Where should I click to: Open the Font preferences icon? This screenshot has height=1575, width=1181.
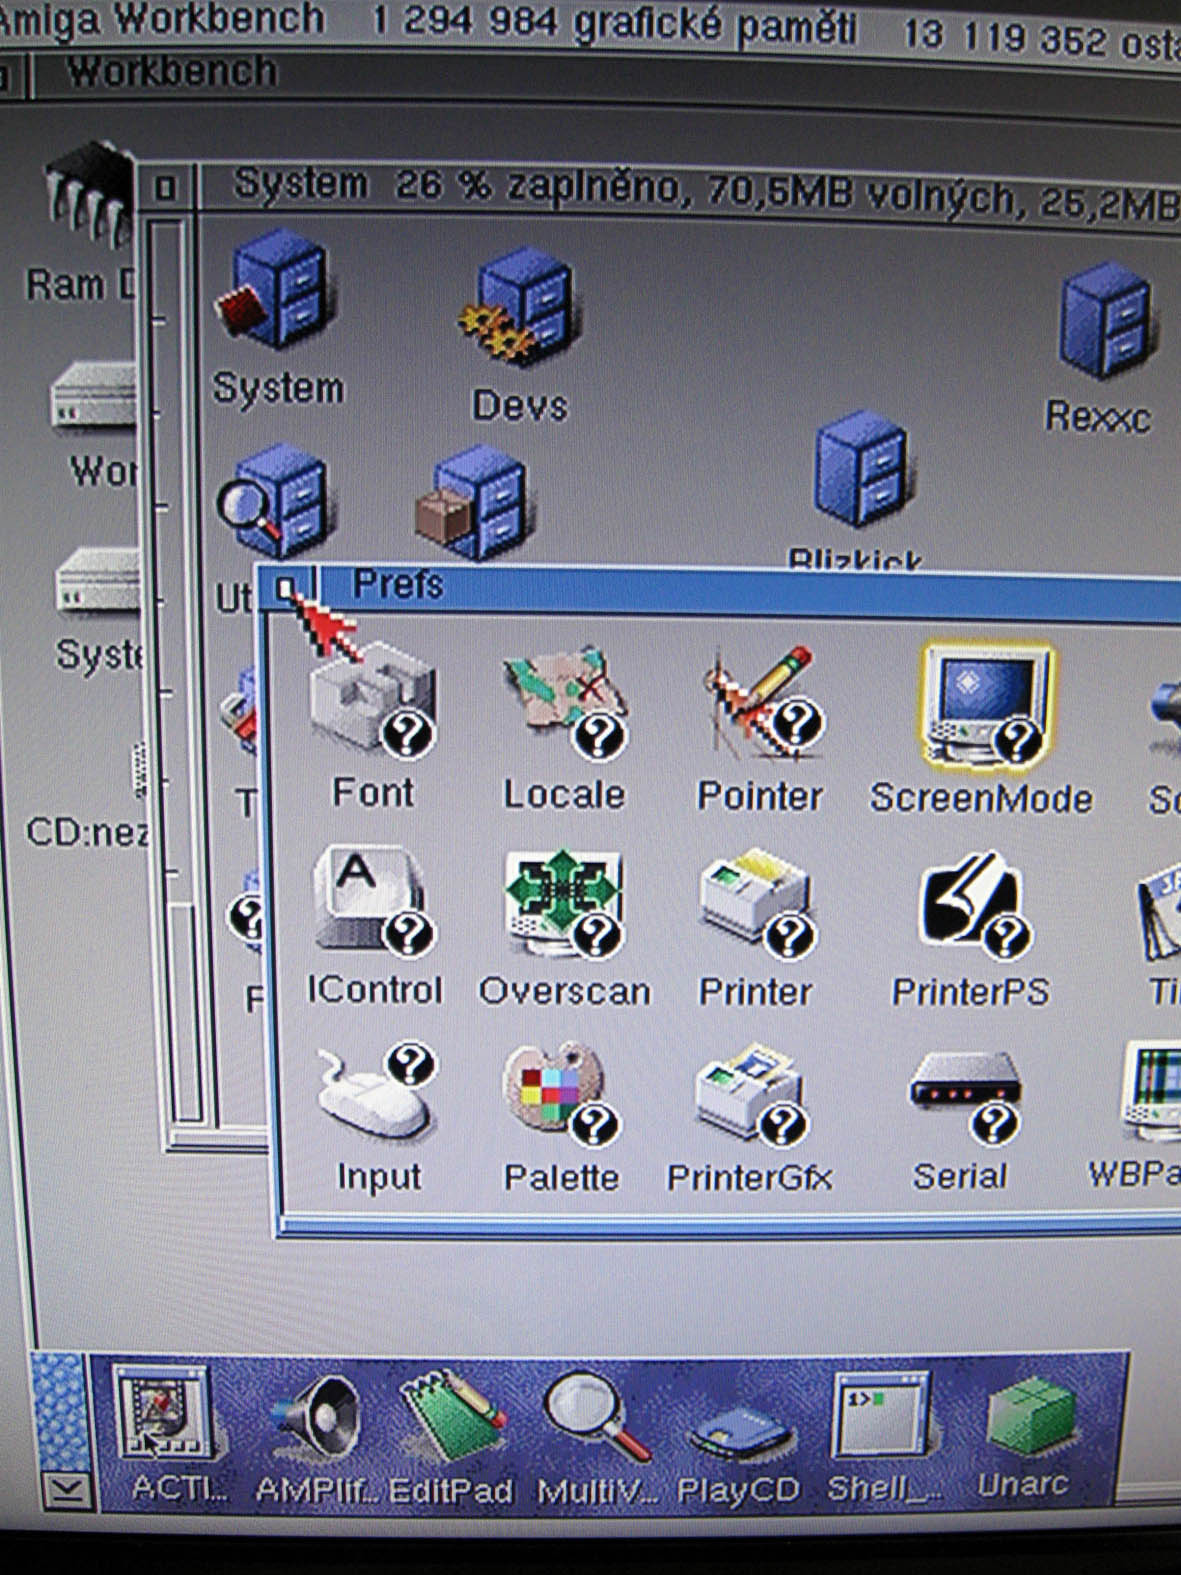click(x=372, y=704)
